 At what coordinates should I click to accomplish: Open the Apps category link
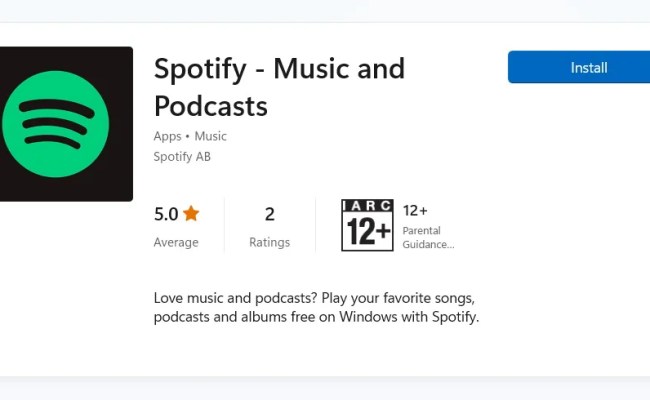(168, 136)
